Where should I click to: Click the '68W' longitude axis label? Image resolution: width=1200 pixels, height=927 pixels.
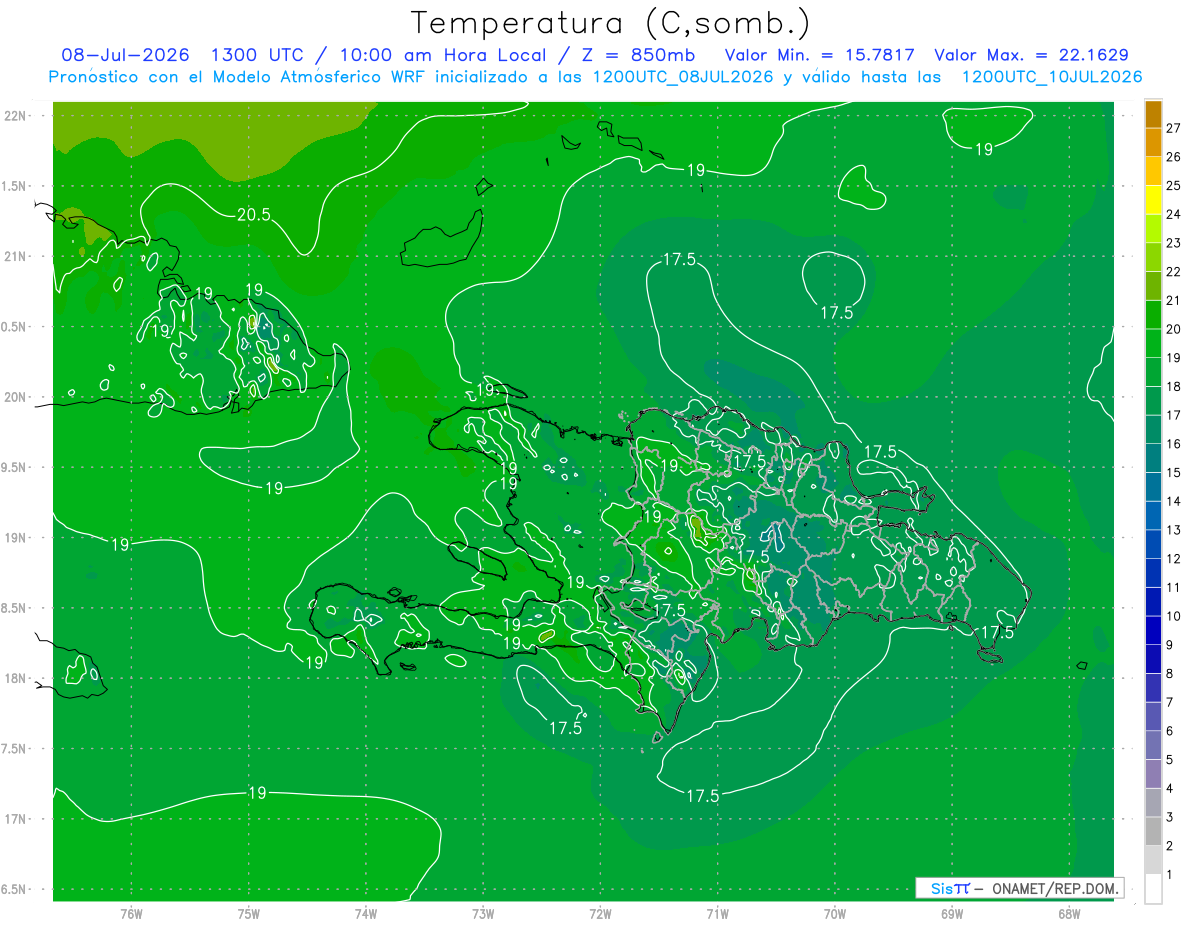[1069, 913]
